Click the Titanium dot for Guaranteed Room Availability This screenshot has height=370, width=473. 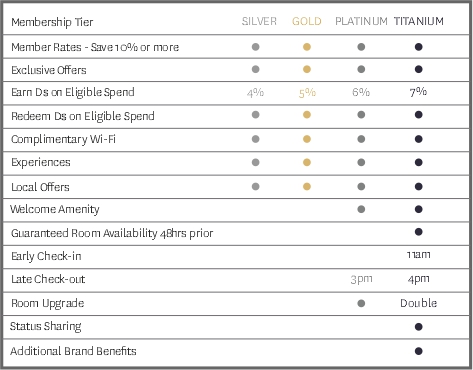pos(419,232)
